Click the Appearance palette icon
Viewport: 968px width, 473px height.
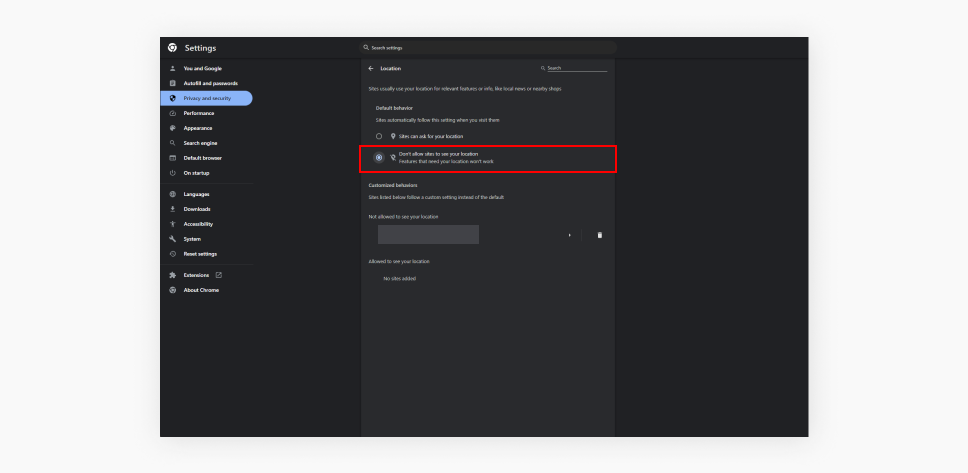pyautogui.click(x=173, y=128)
